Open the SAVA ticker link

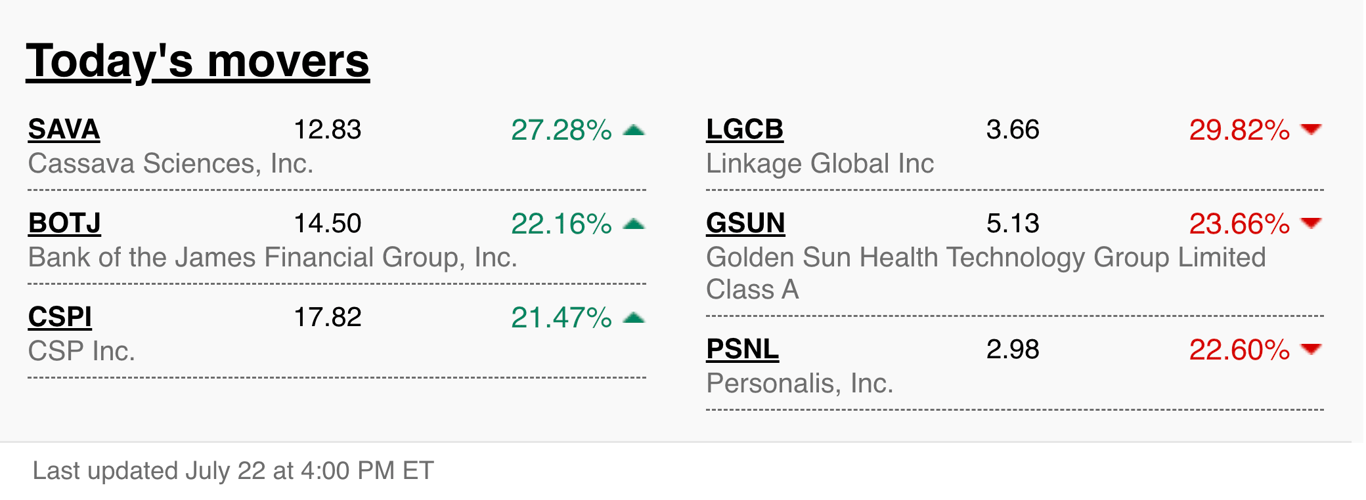pos(64,130)
